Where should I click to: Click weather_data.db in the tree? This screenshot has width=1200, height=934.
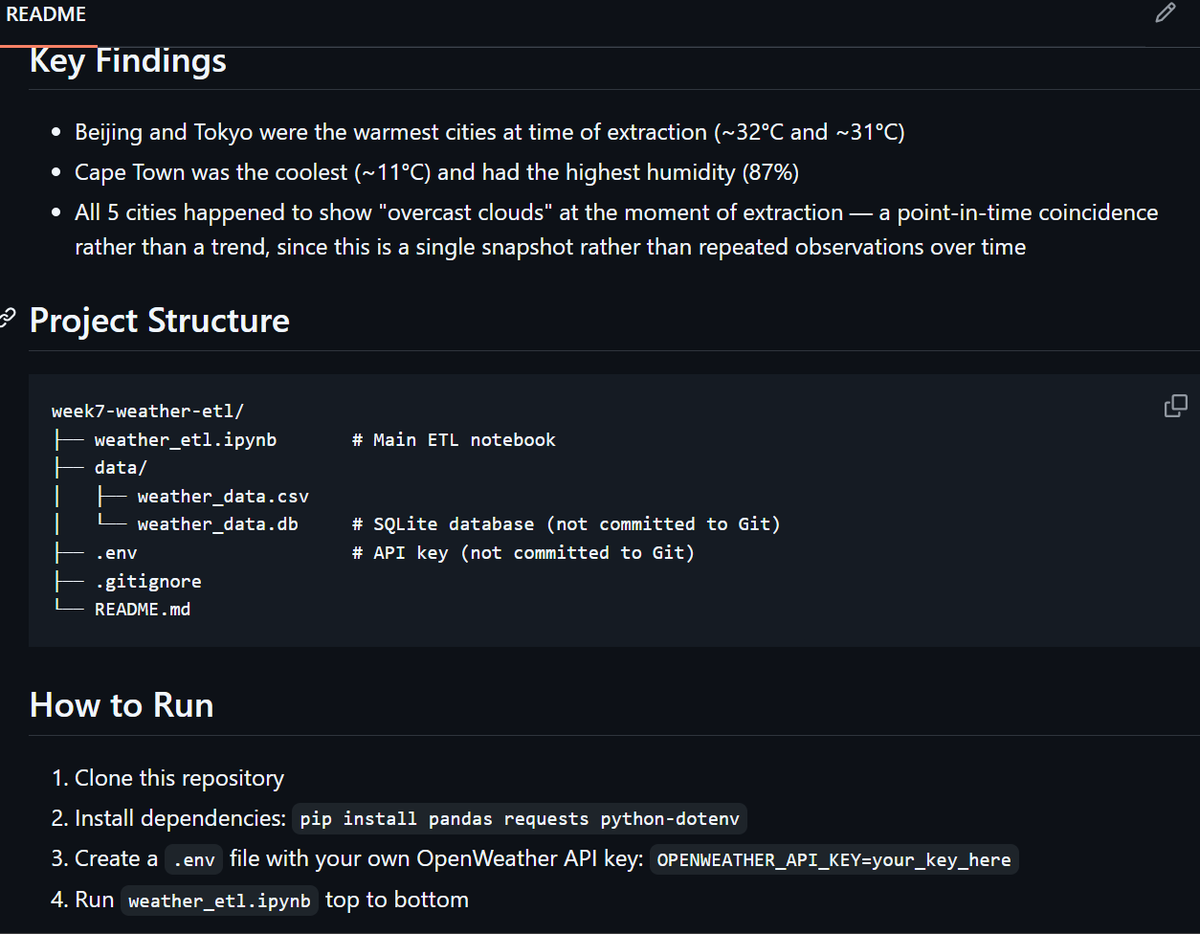[x=217, y=524]
